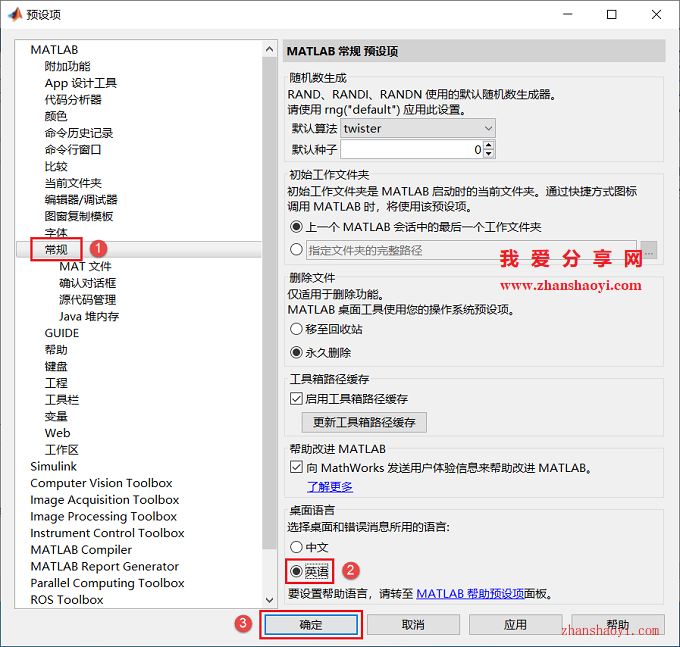Open the 默认算法 twister dropdown

click(418, 128)
